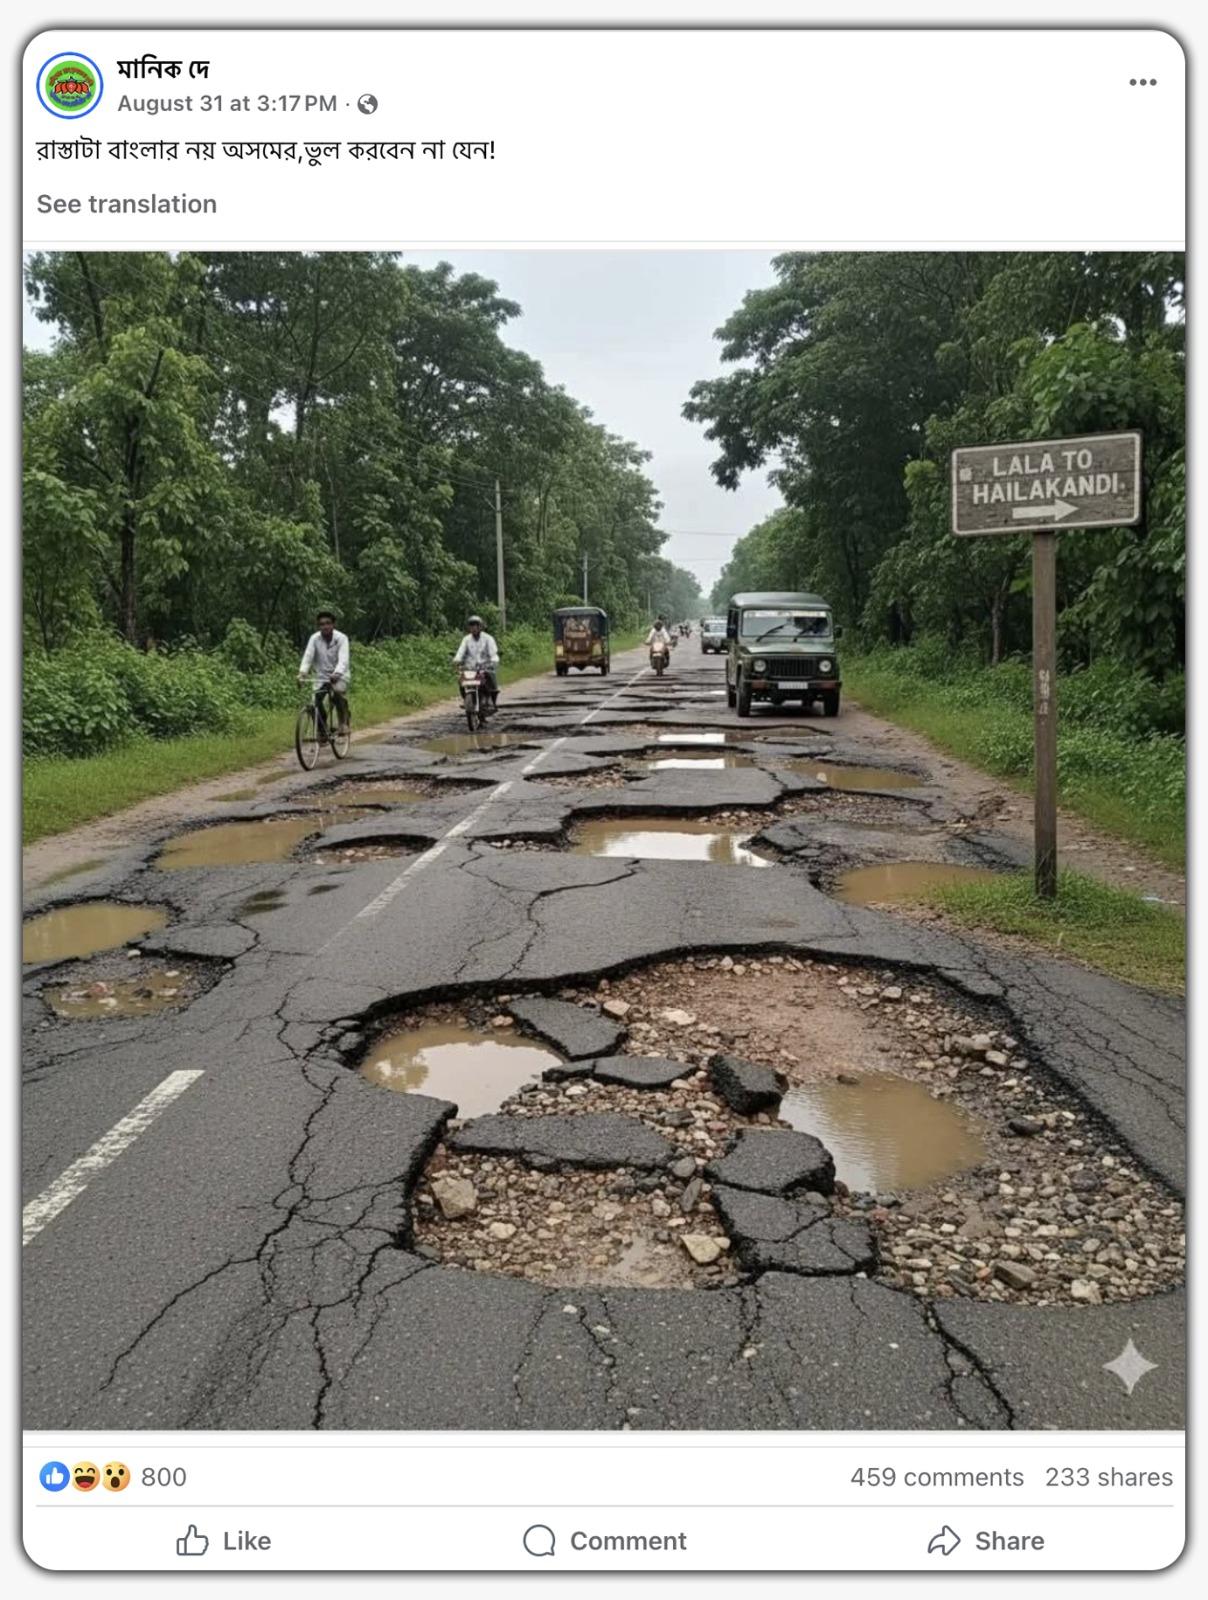Click the Share label text

(x=1010, y=1541)
